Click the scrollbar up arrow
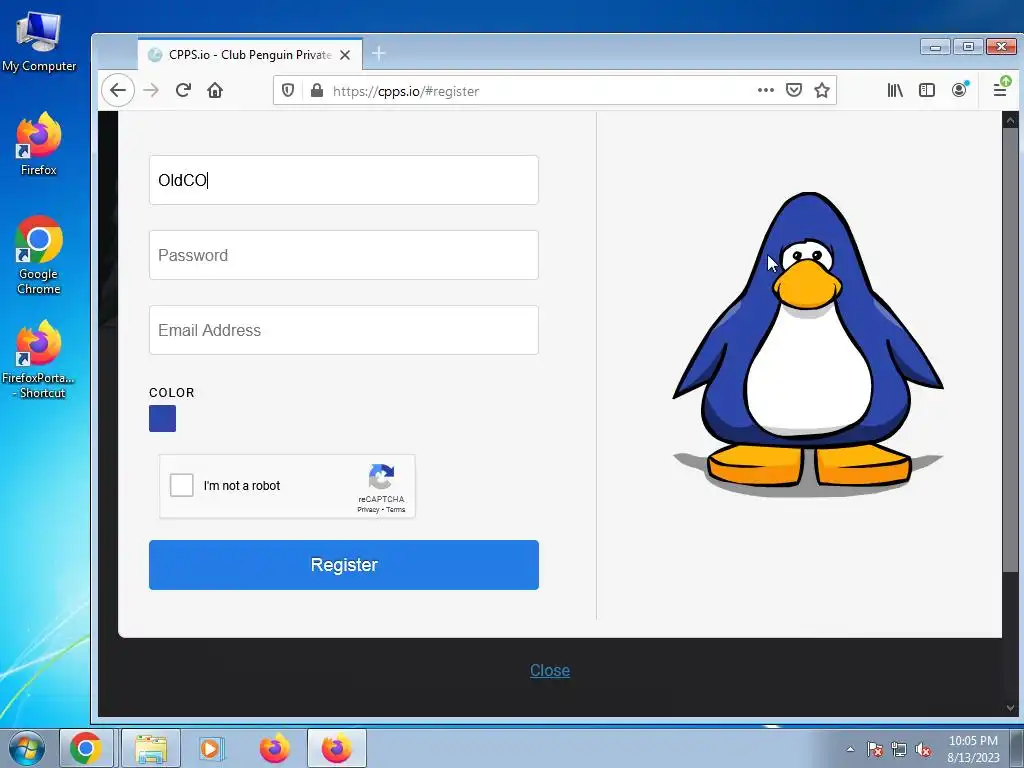The width and height of the screenshot is (1024, 768). pyautogui.click(x=1010, y=120)
